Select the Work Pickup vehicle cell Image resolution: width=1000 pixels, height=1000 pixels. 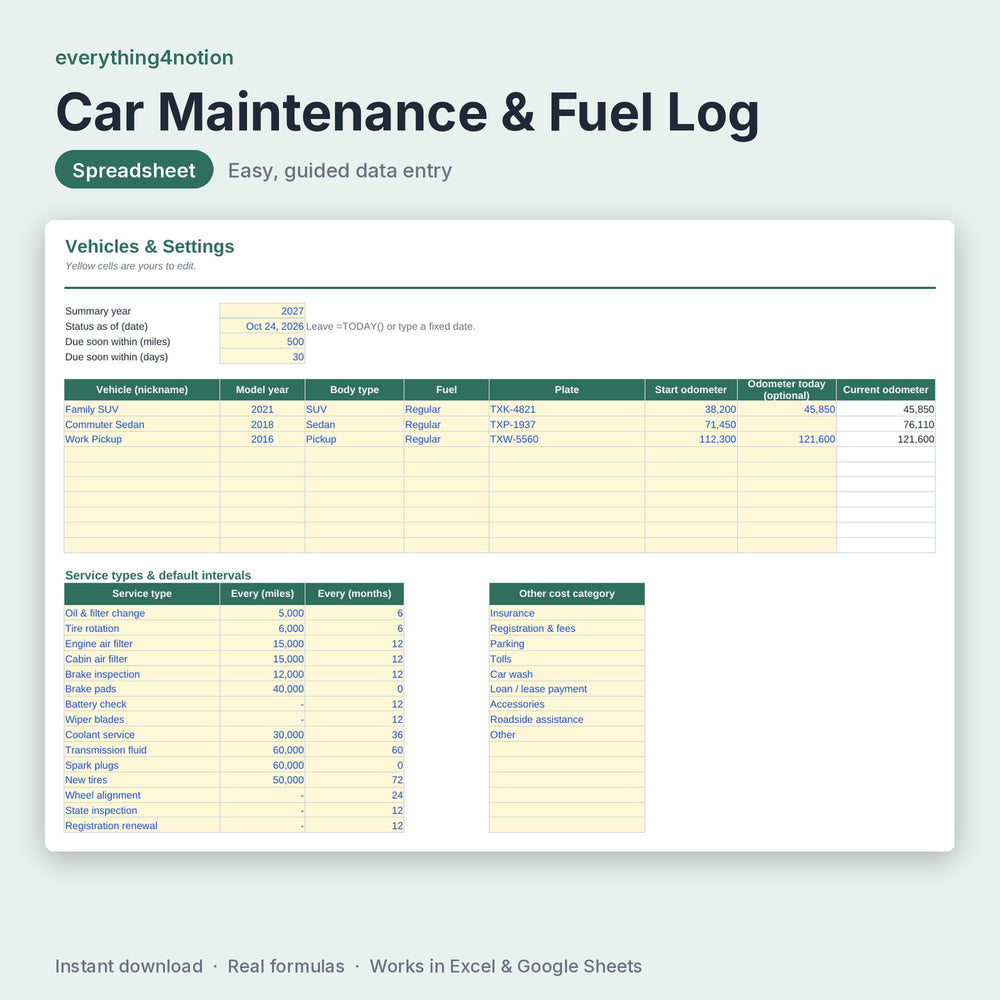142,439
